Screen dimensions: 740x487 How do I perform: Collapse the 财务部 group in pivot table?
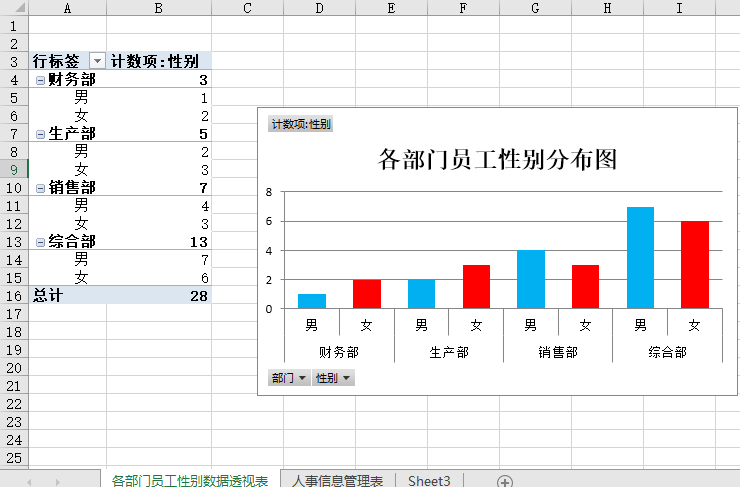click(x=40, y=80)
